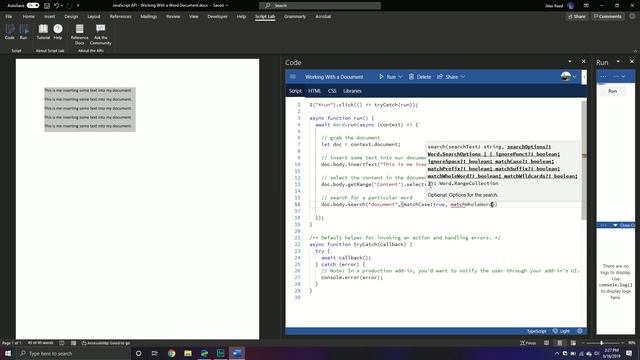Switch to Print Layout view
The width and height of the screenshot is (640, 360).
click(x=560, y=343)
